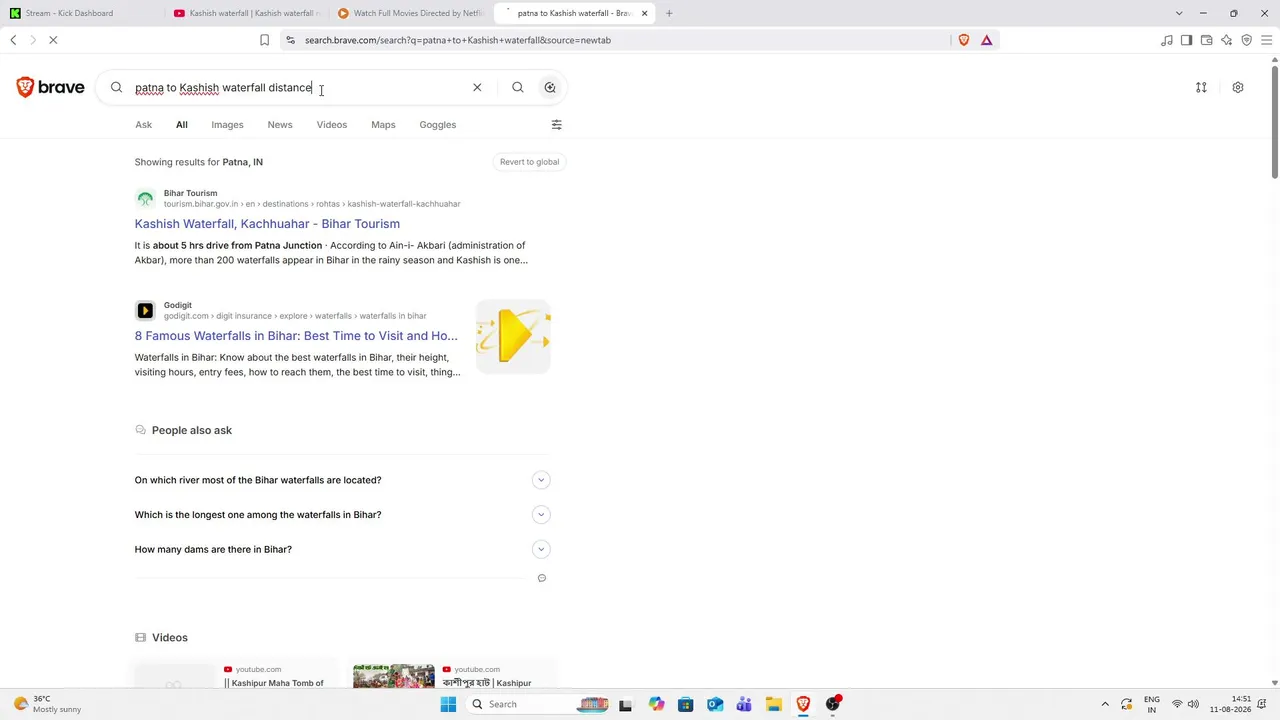1280x720 pixels.
Task: Open Brave Rewards triangle icon
Action: (x=987, y=40)
